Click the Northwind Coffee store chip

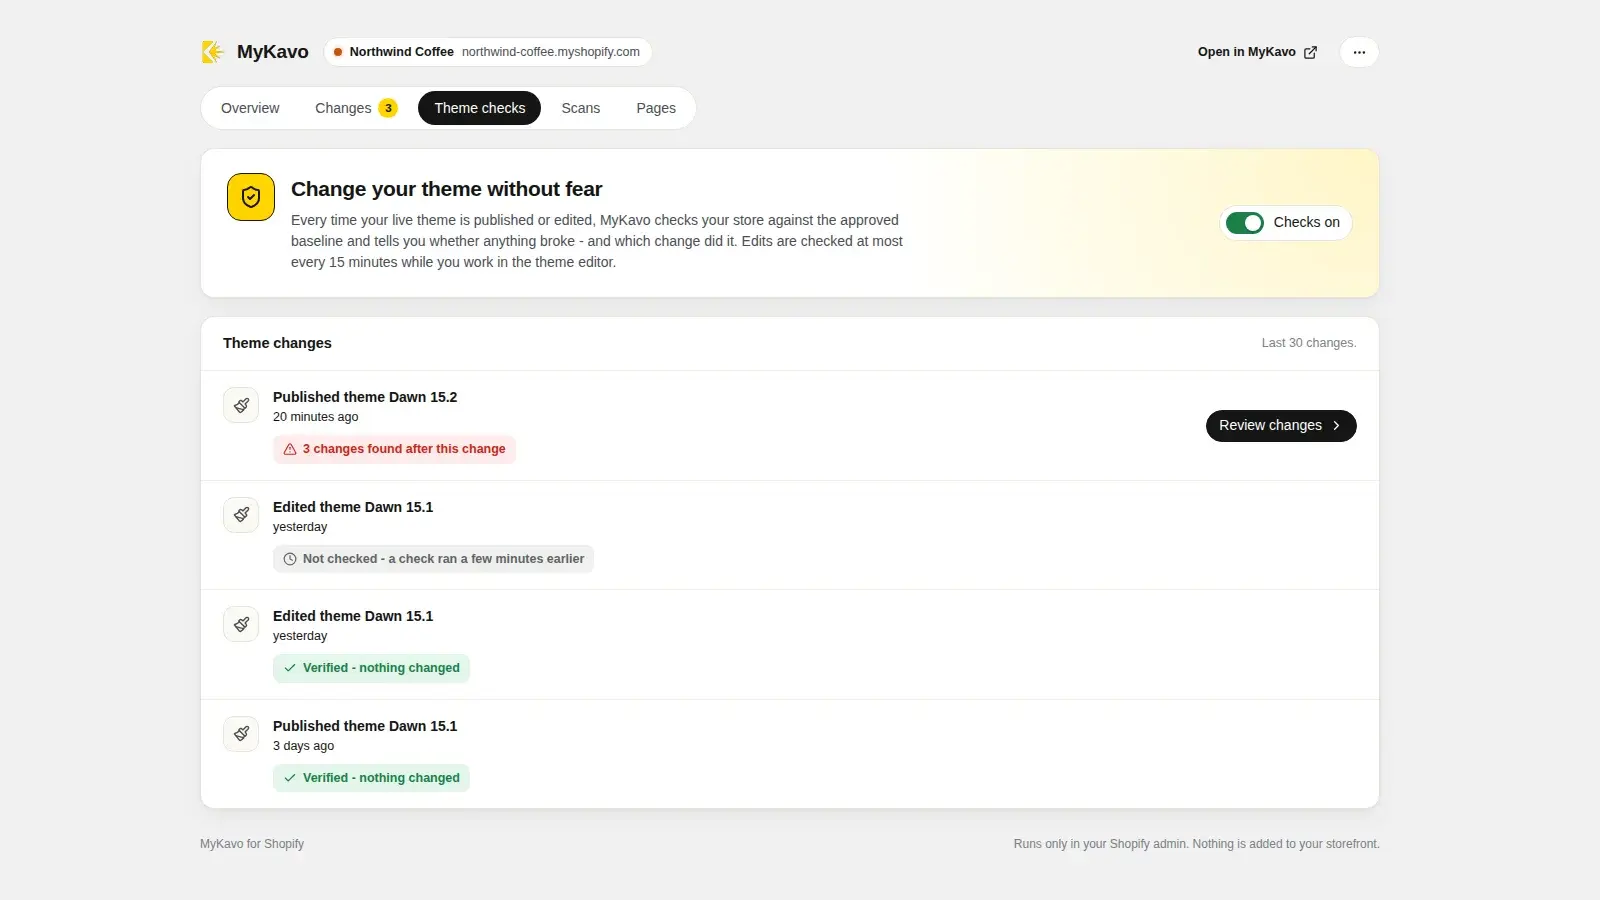coord(488,52)
